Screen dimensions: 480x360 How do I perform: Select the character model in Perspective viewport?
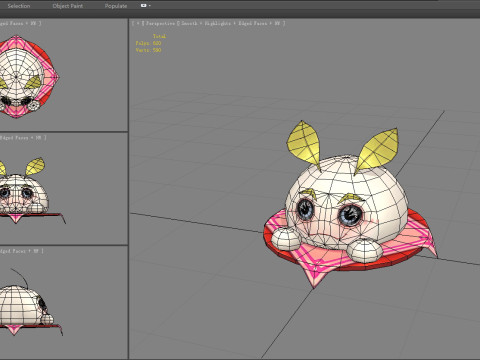[347, 207]
